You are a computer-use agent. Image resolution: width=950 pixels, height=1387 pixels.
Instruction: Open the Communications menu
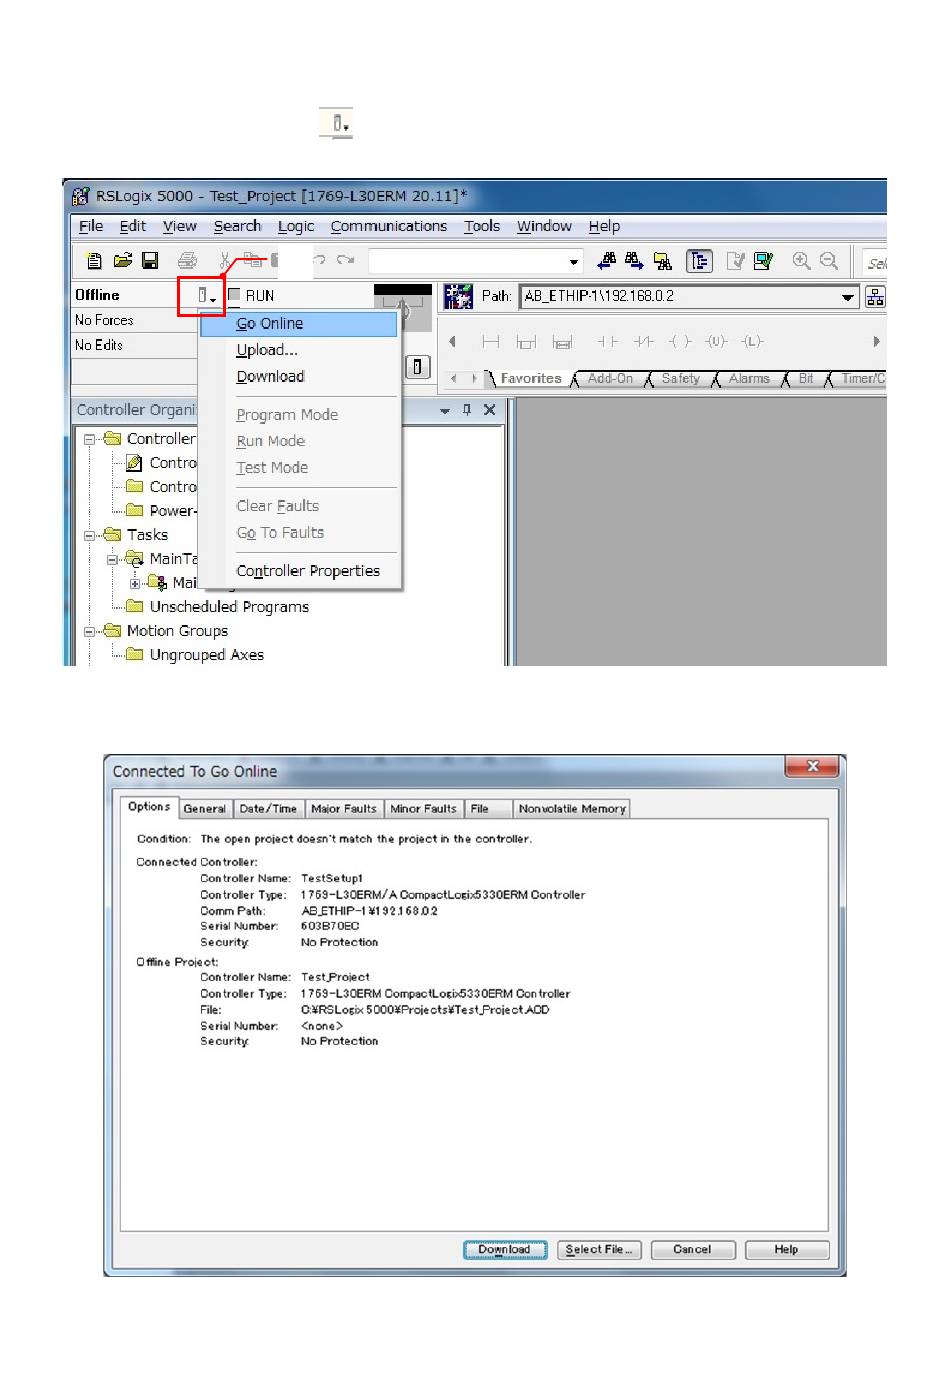[389, 226]
